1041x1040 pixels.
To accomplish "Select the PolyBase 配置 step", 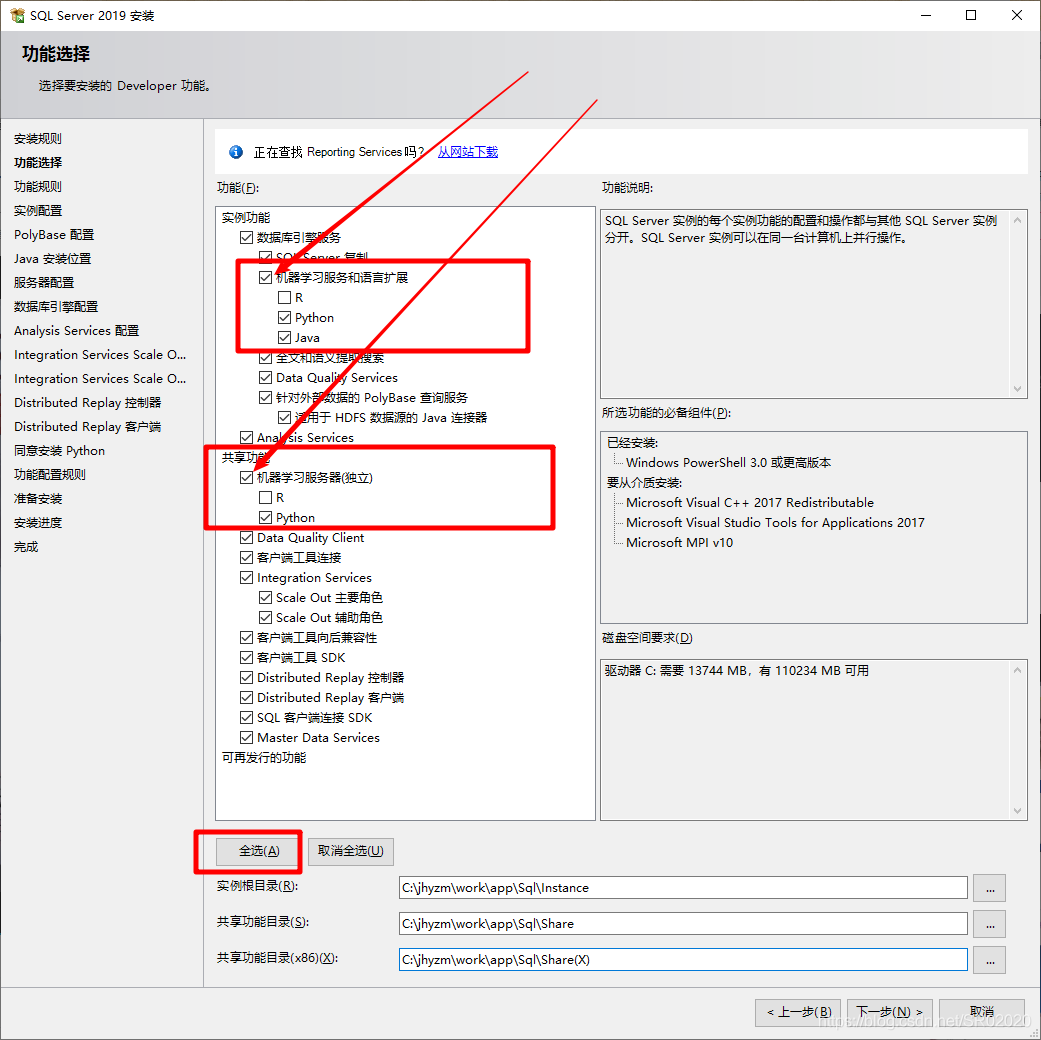I will [x=54, y=235].
